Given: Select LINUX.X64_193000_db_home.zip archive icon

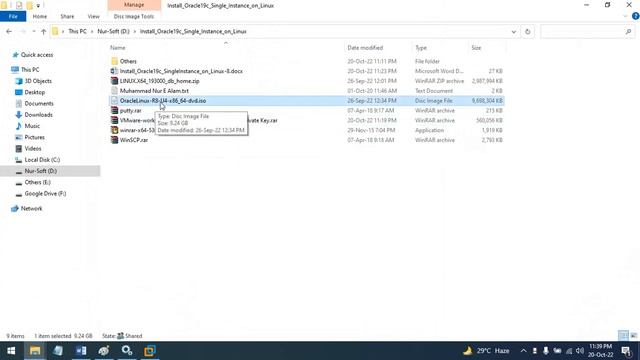Looking at the screenshot, I should click(x=114, y=81).
